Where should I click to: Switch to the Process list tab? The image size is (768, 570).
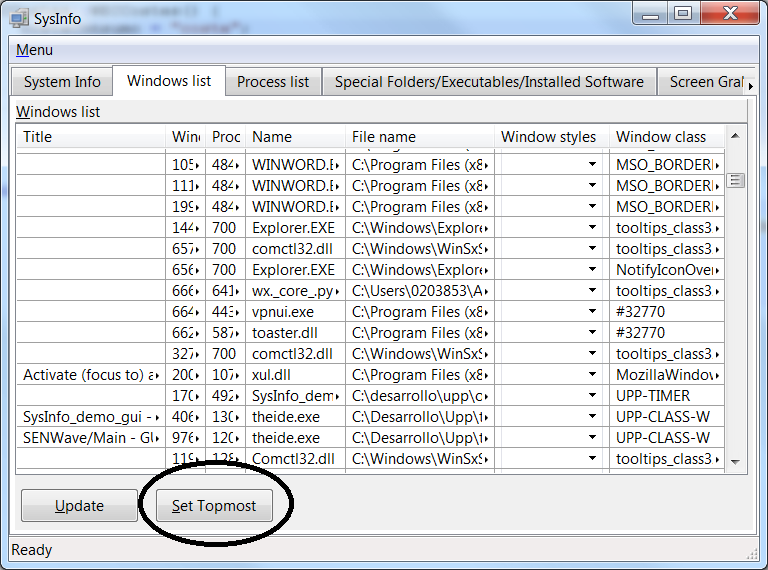(273, 82)
